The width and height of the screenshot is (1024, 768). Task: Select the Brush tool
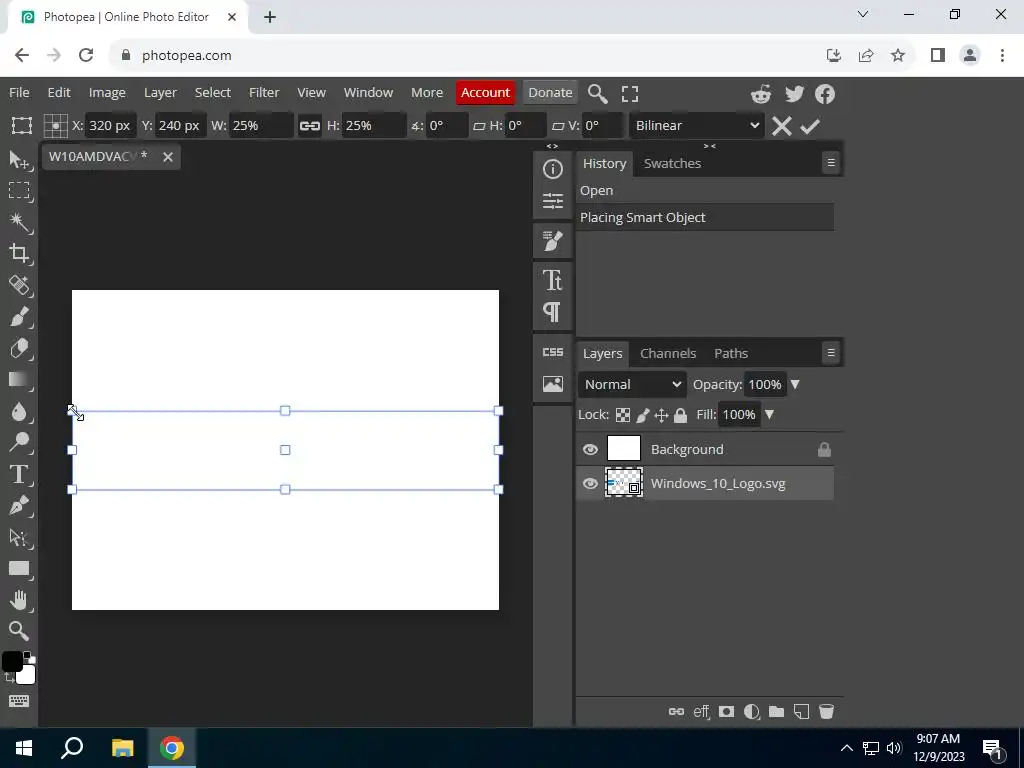(19, 317)
